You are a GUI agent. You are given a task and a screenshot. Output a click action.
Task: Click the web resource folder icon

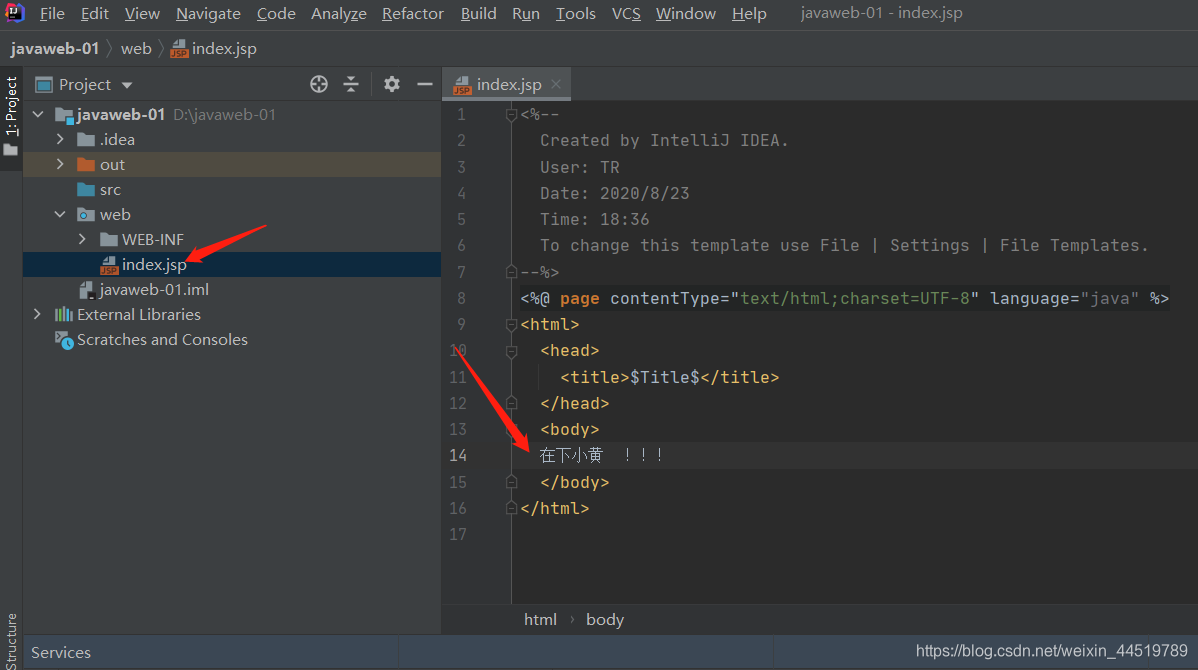point(86,215)
